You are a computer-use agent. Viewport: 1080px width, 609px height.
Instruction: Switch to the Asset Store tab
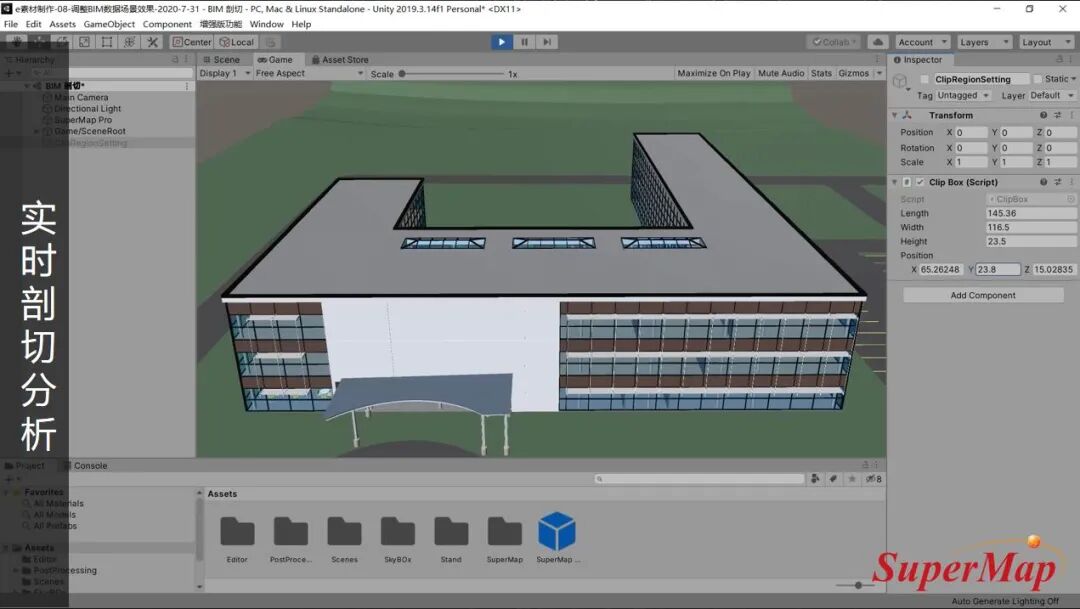point(340,60)
